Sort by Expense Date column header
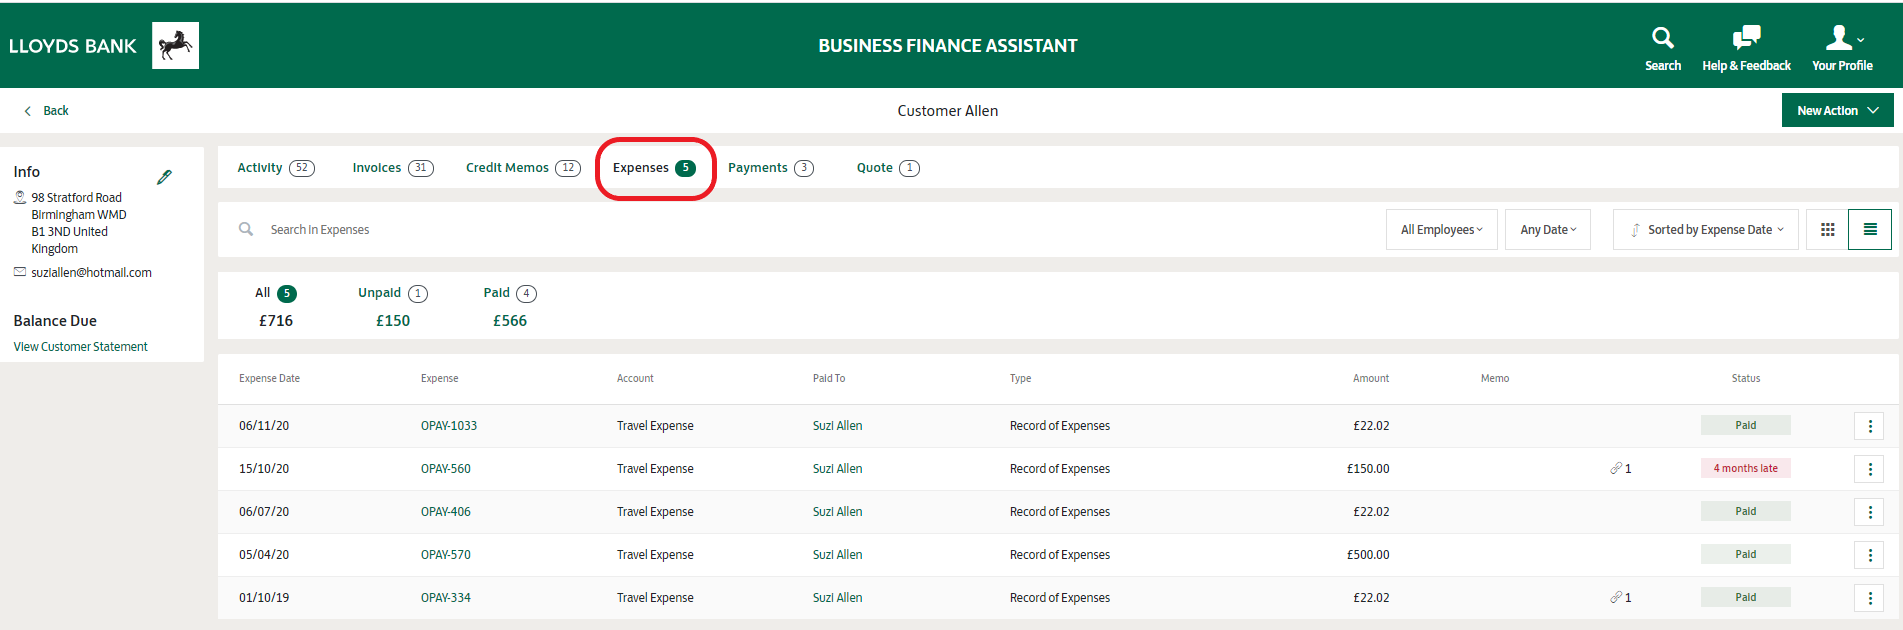 (x=269, y=378)
